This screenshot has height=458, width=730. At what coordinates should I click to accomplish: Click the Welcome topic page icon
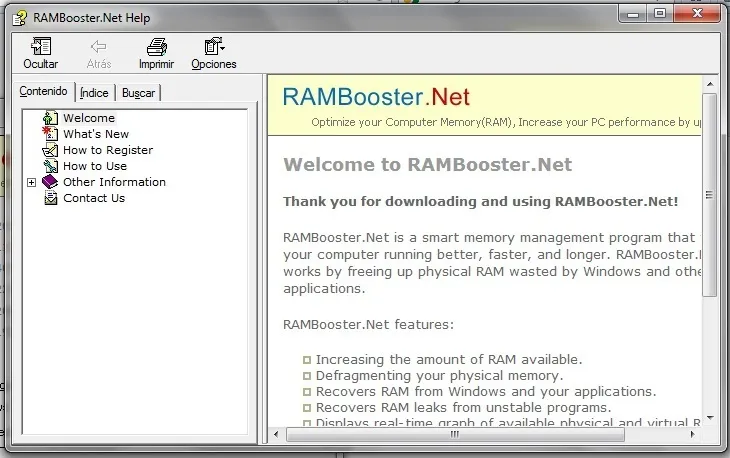(50, 118)
